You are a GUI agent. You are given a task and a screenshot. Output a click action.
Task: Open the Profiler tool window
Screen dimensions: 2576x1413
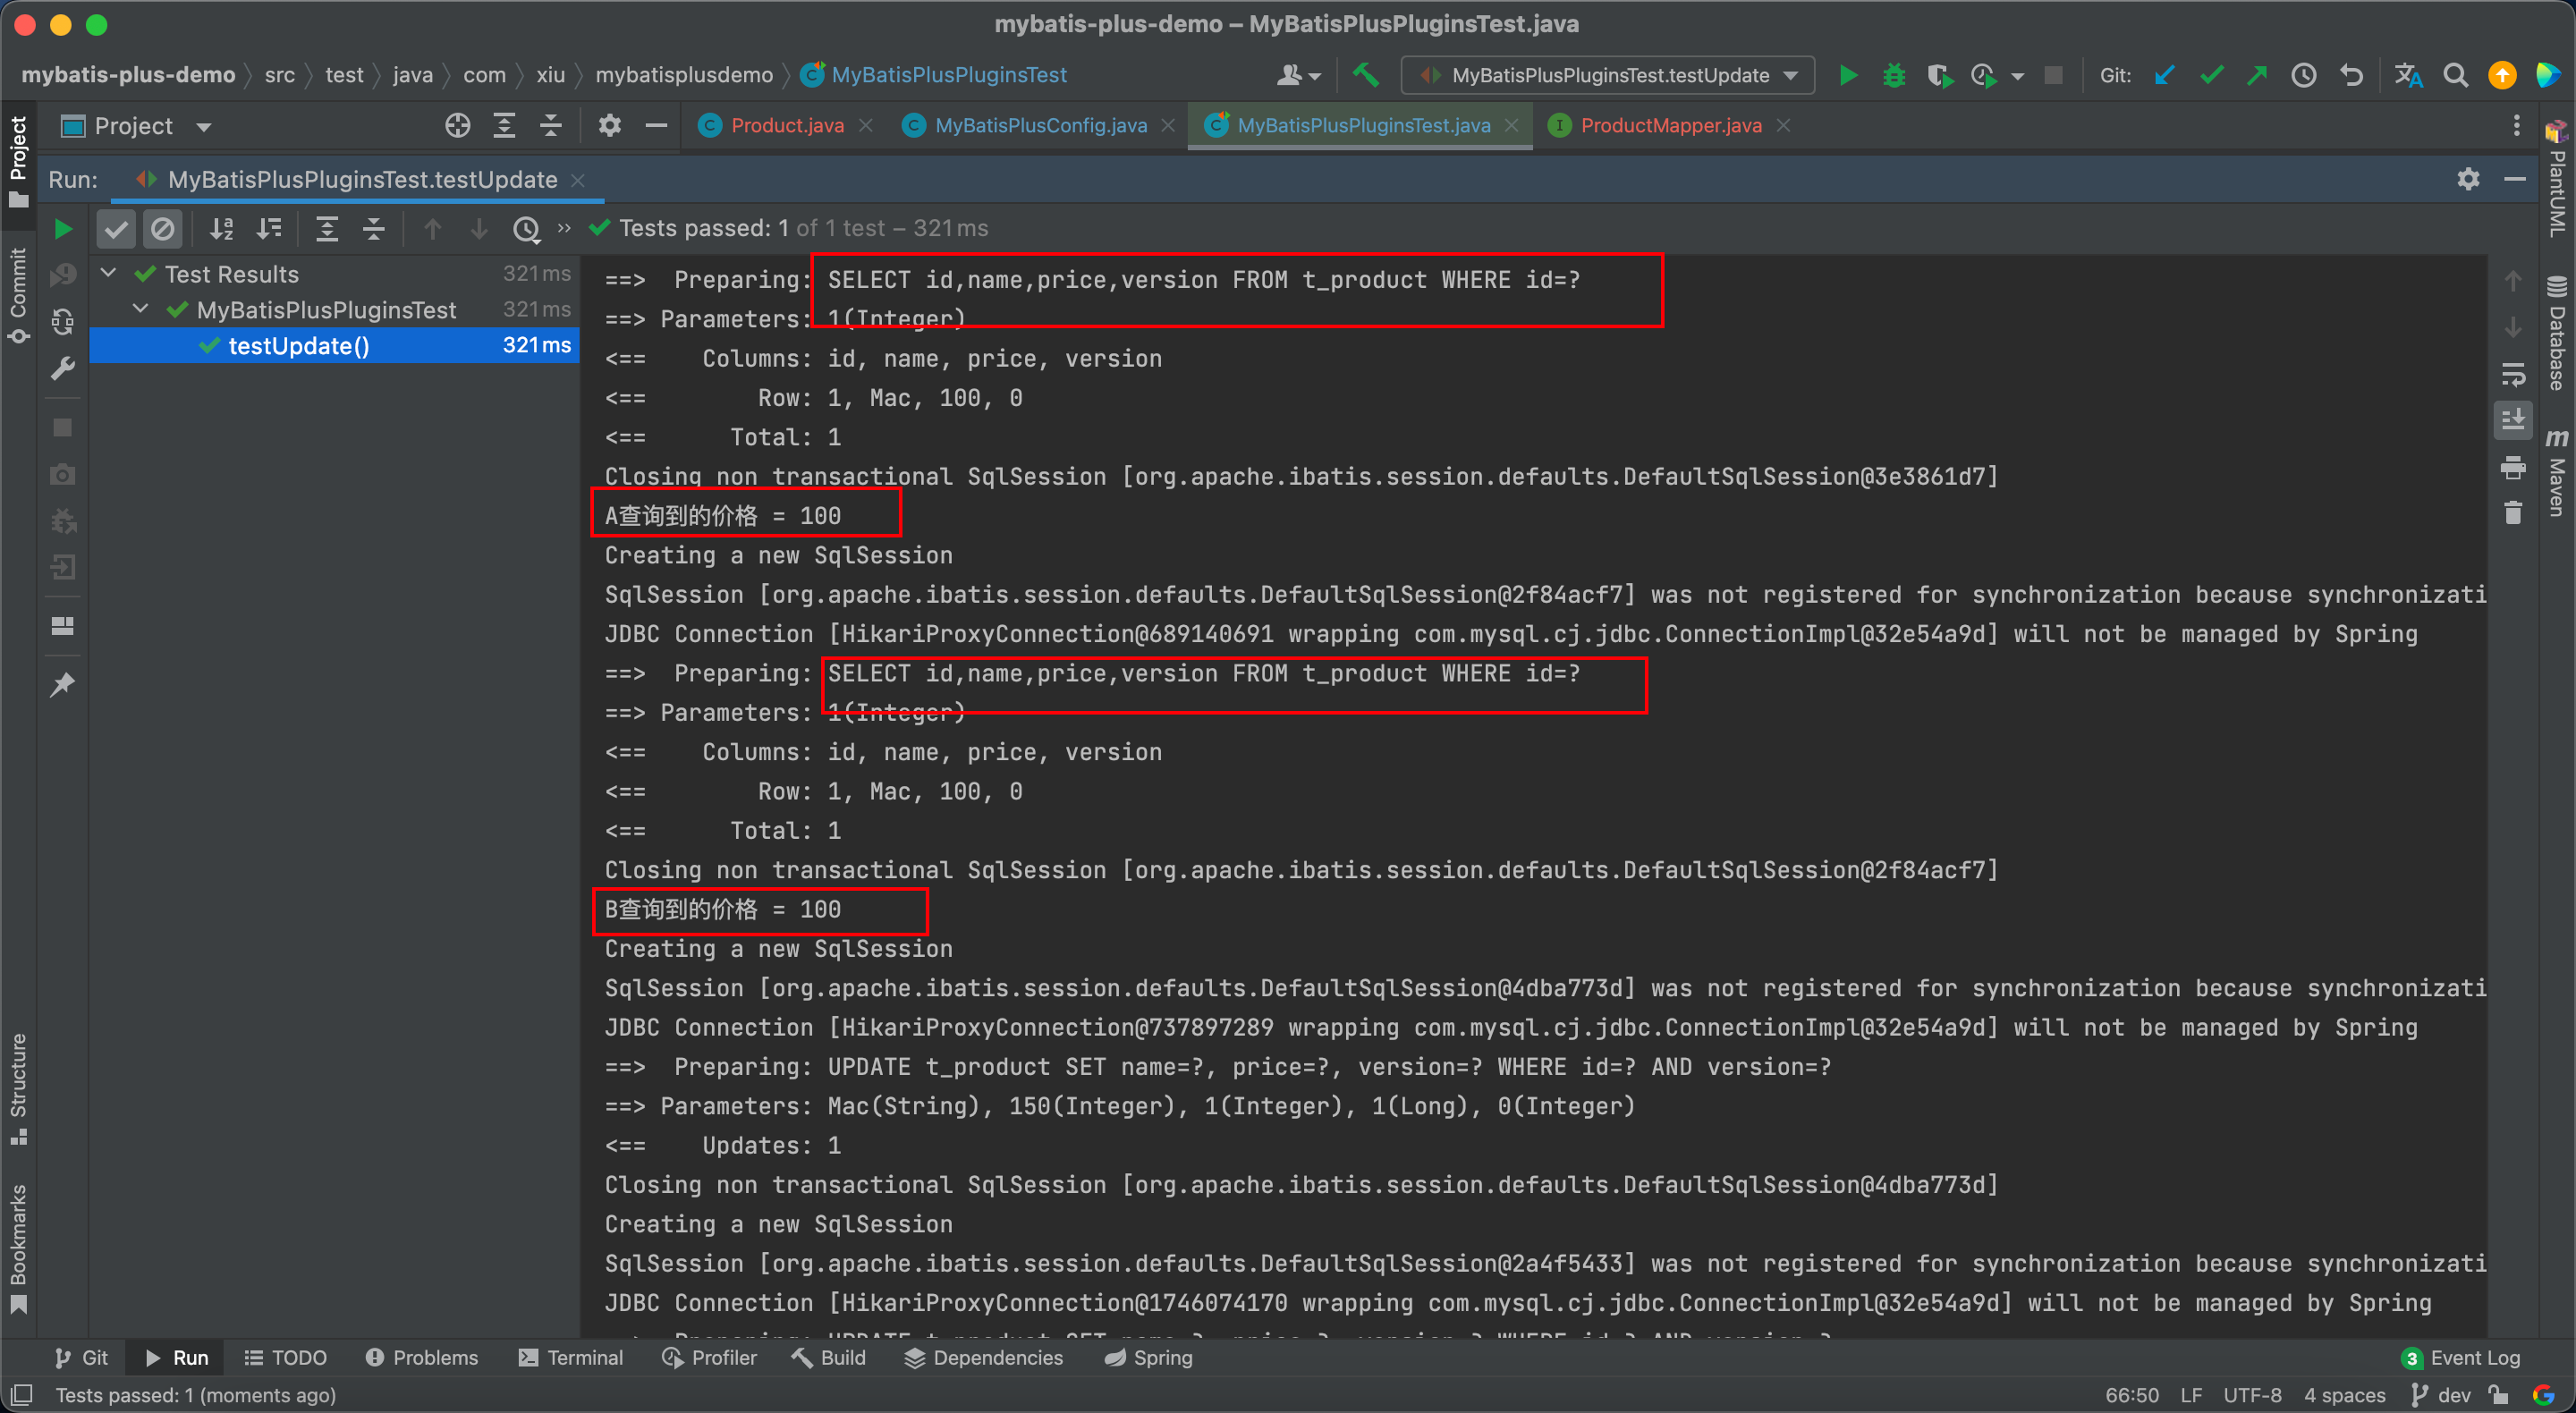[x=709, y=1357]
